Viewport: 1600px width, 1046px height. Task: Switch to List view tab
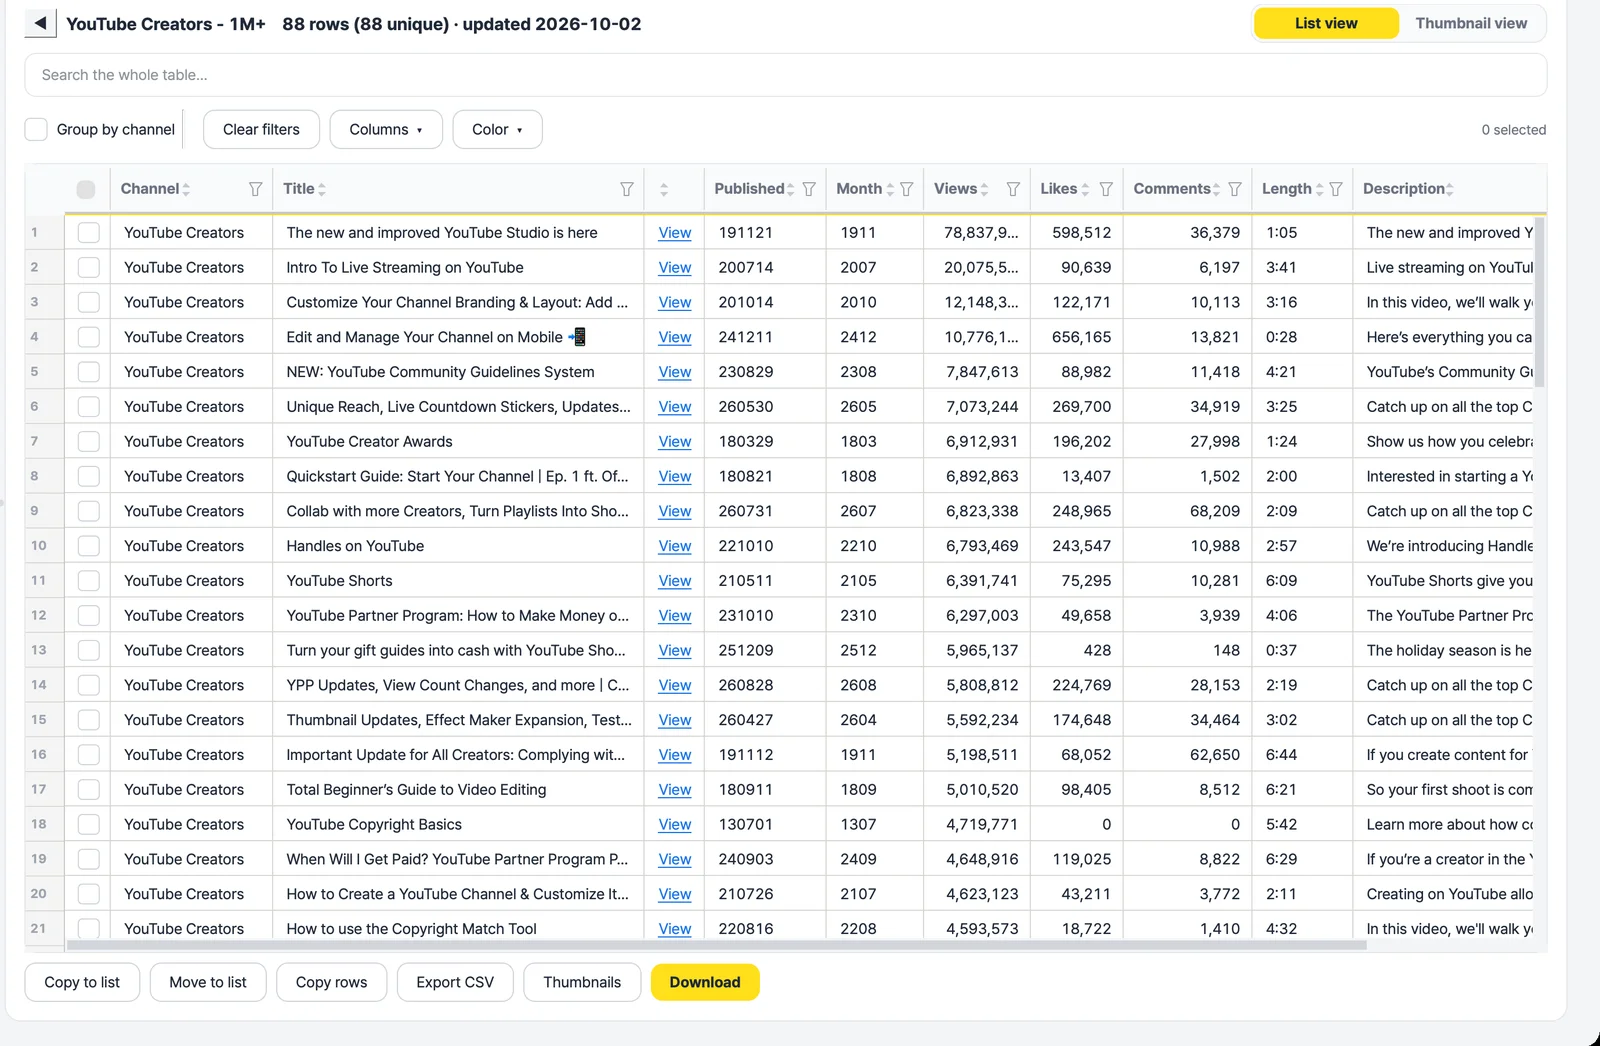tap(1326, 23)
